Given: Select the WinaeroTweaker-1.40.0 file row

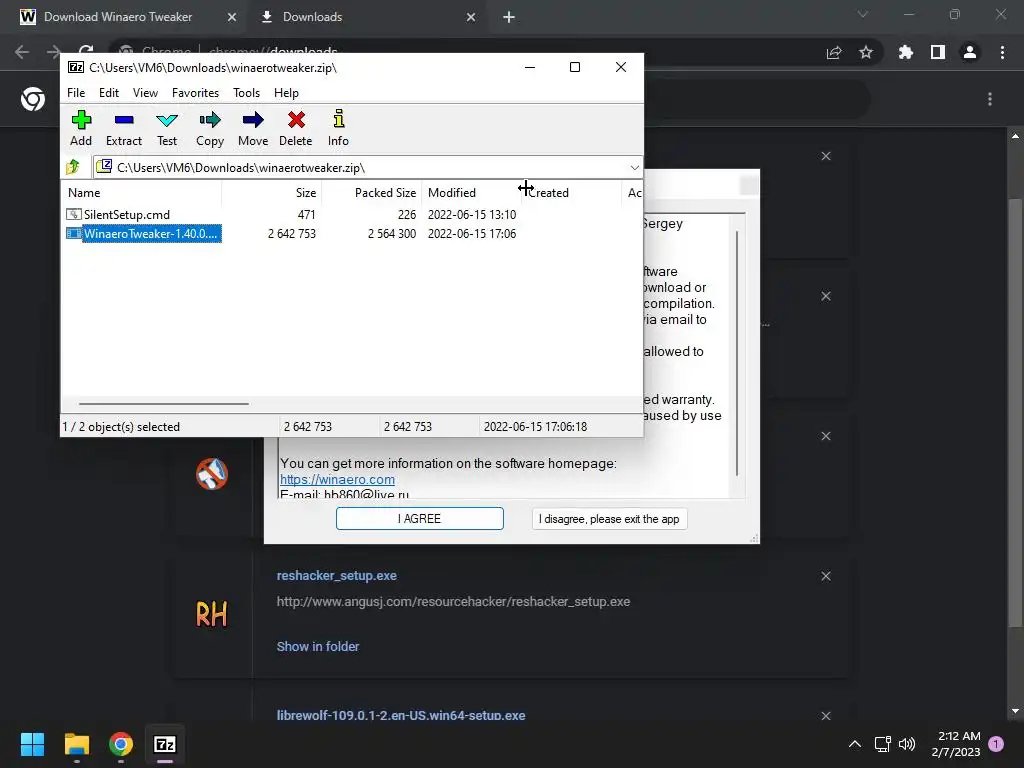Looking at the screenshot, I should tap(144, 234).
